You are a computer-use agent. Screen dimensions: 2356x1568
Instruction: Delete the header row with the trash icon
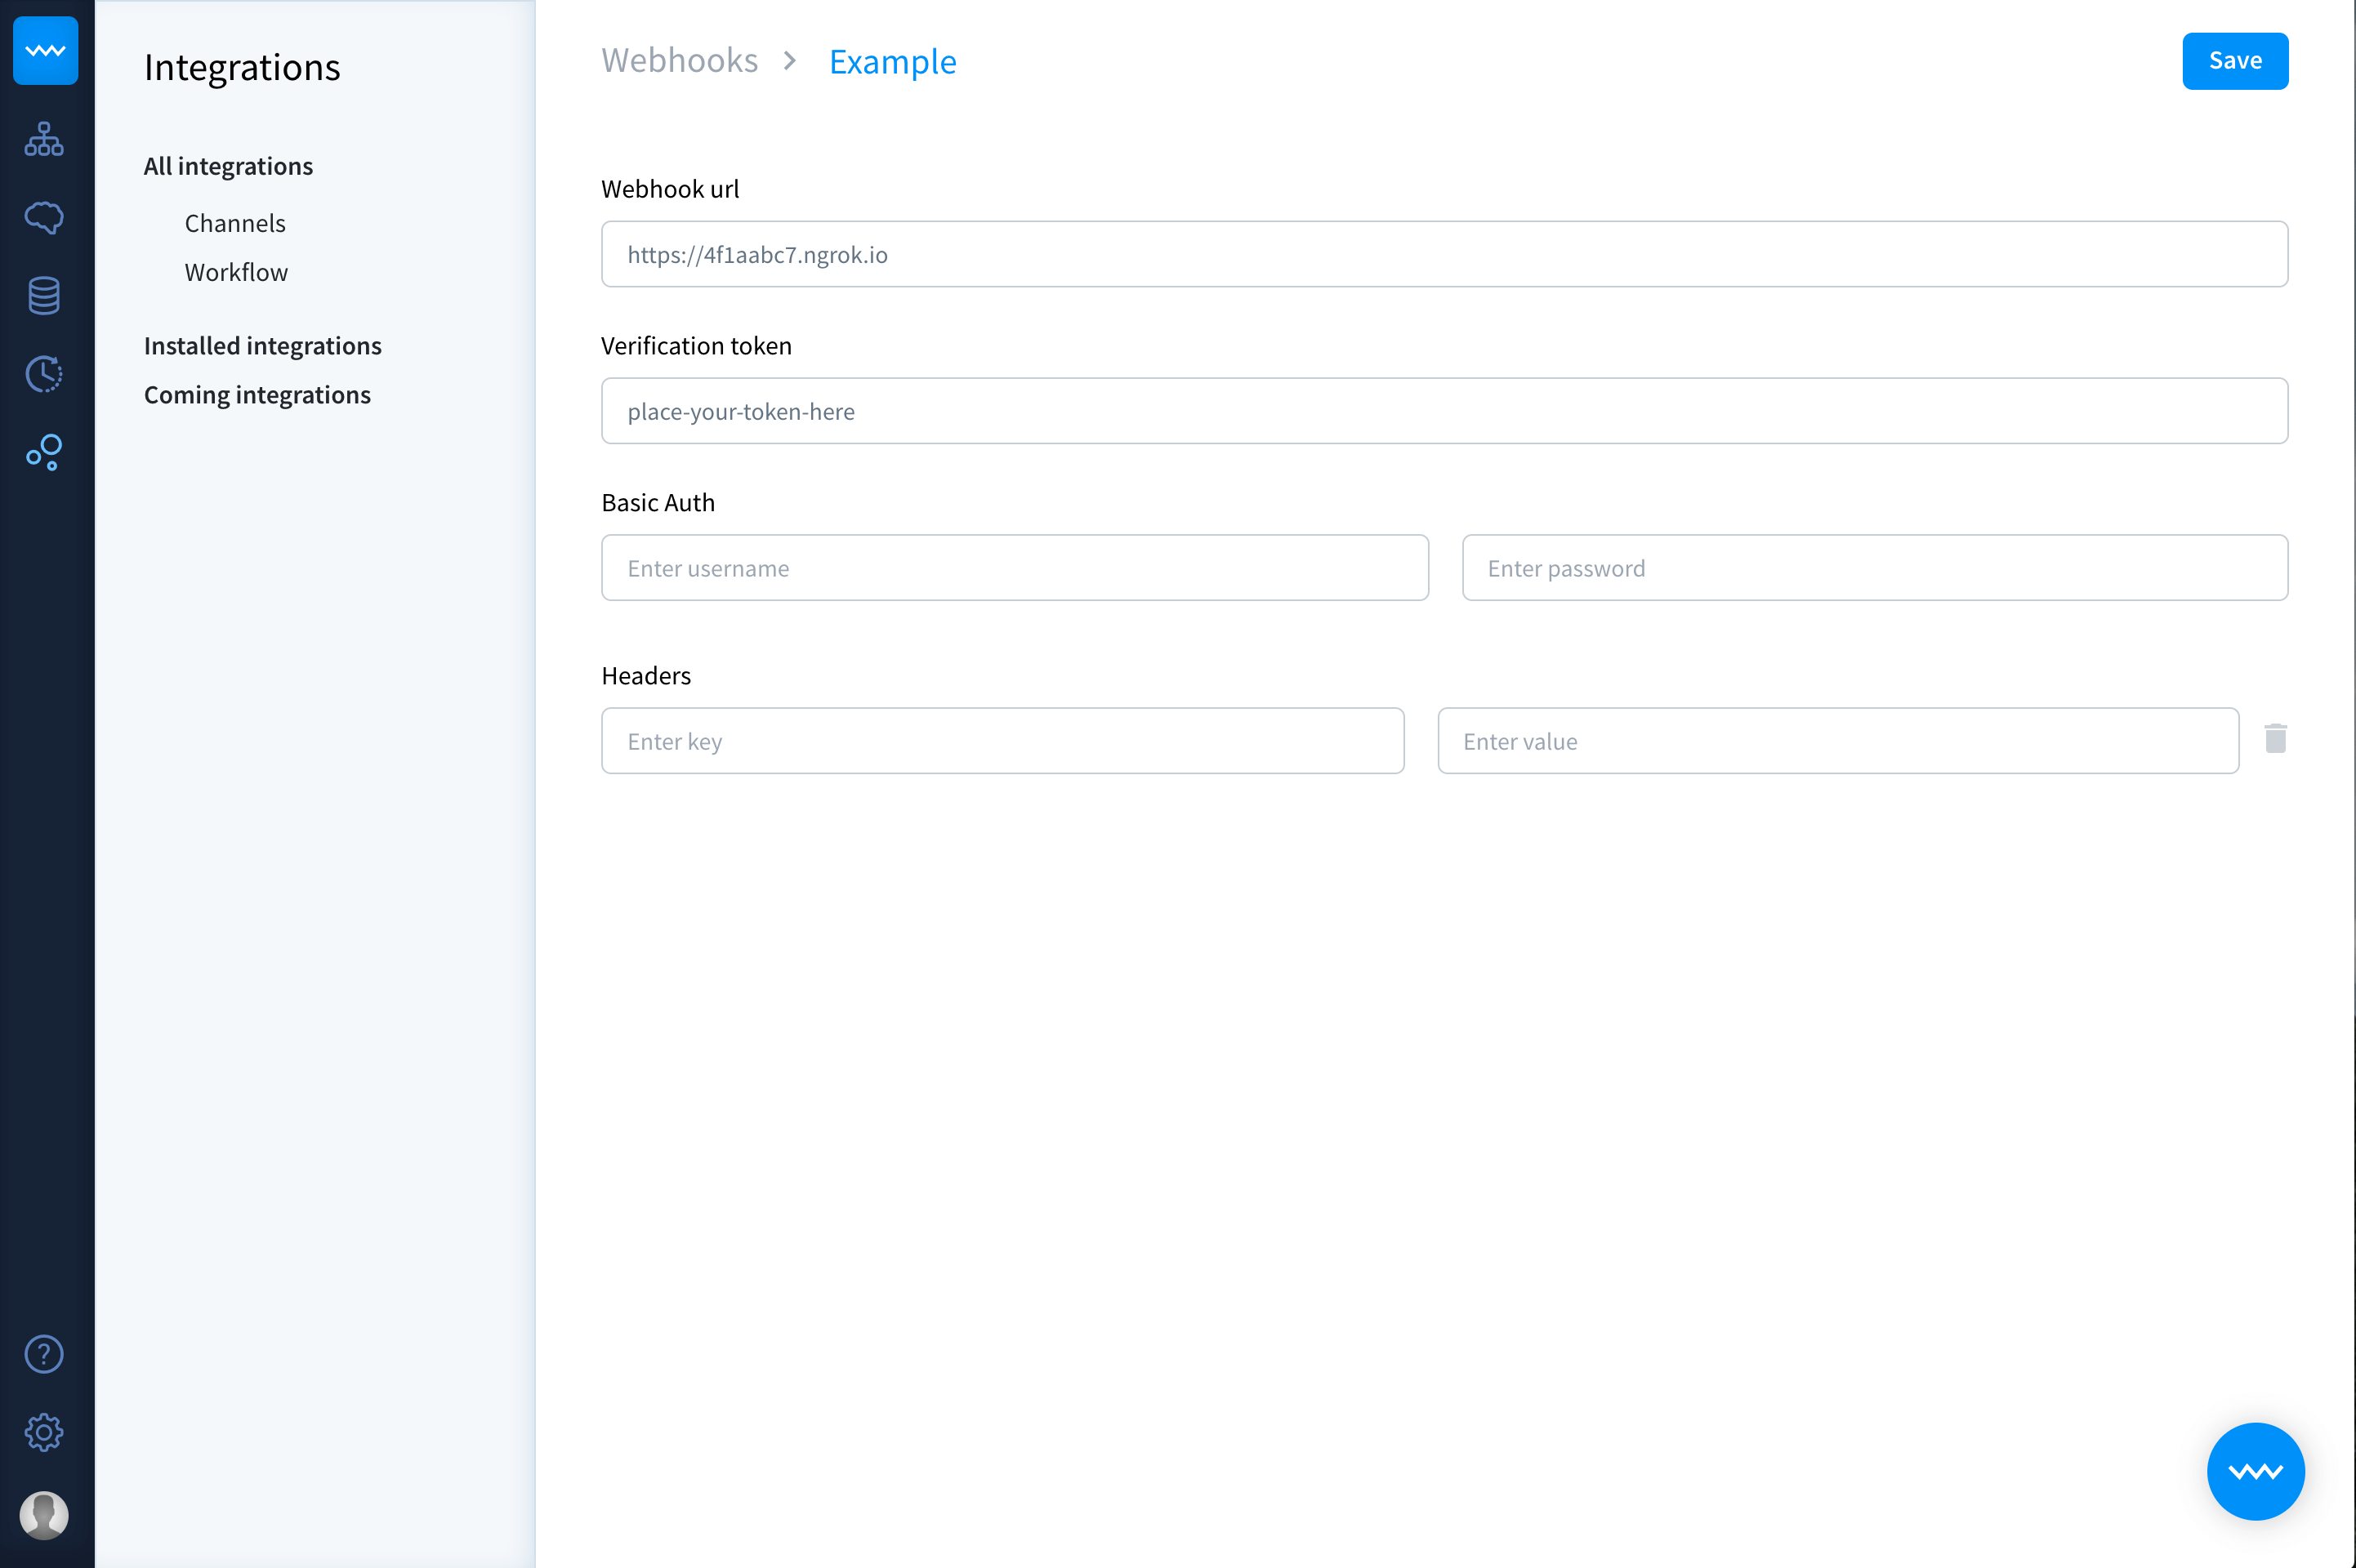point(2275,739)
